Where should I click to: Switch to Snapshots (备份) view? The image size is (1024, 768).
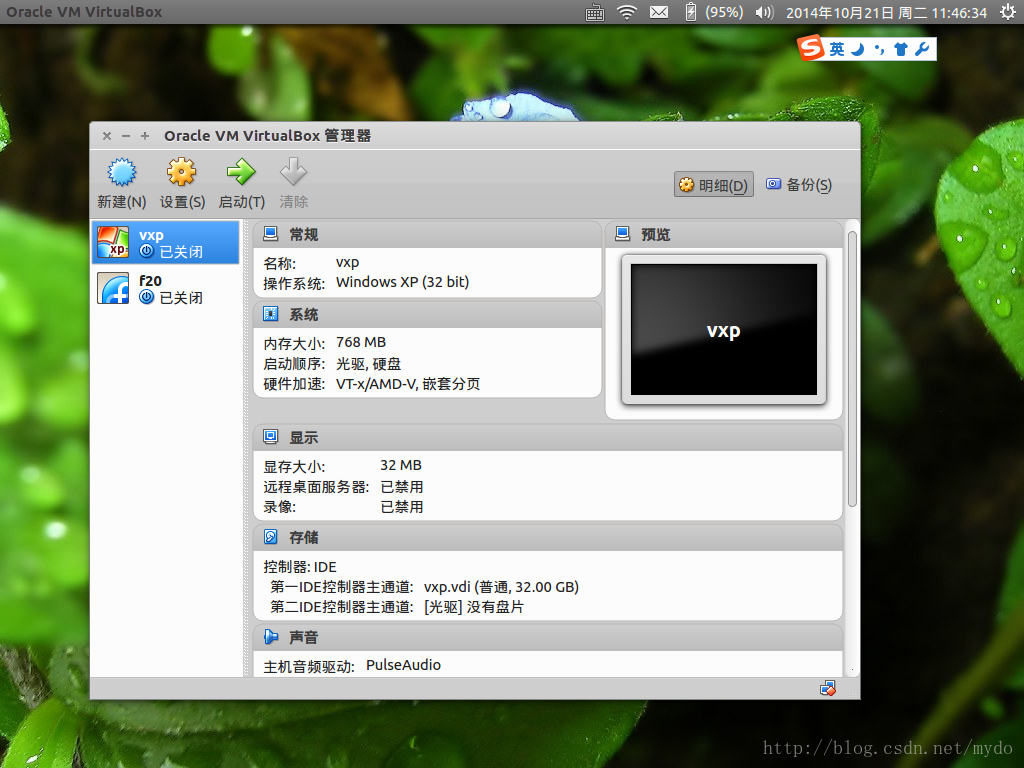pyautogui.click(x=799, y=185)
